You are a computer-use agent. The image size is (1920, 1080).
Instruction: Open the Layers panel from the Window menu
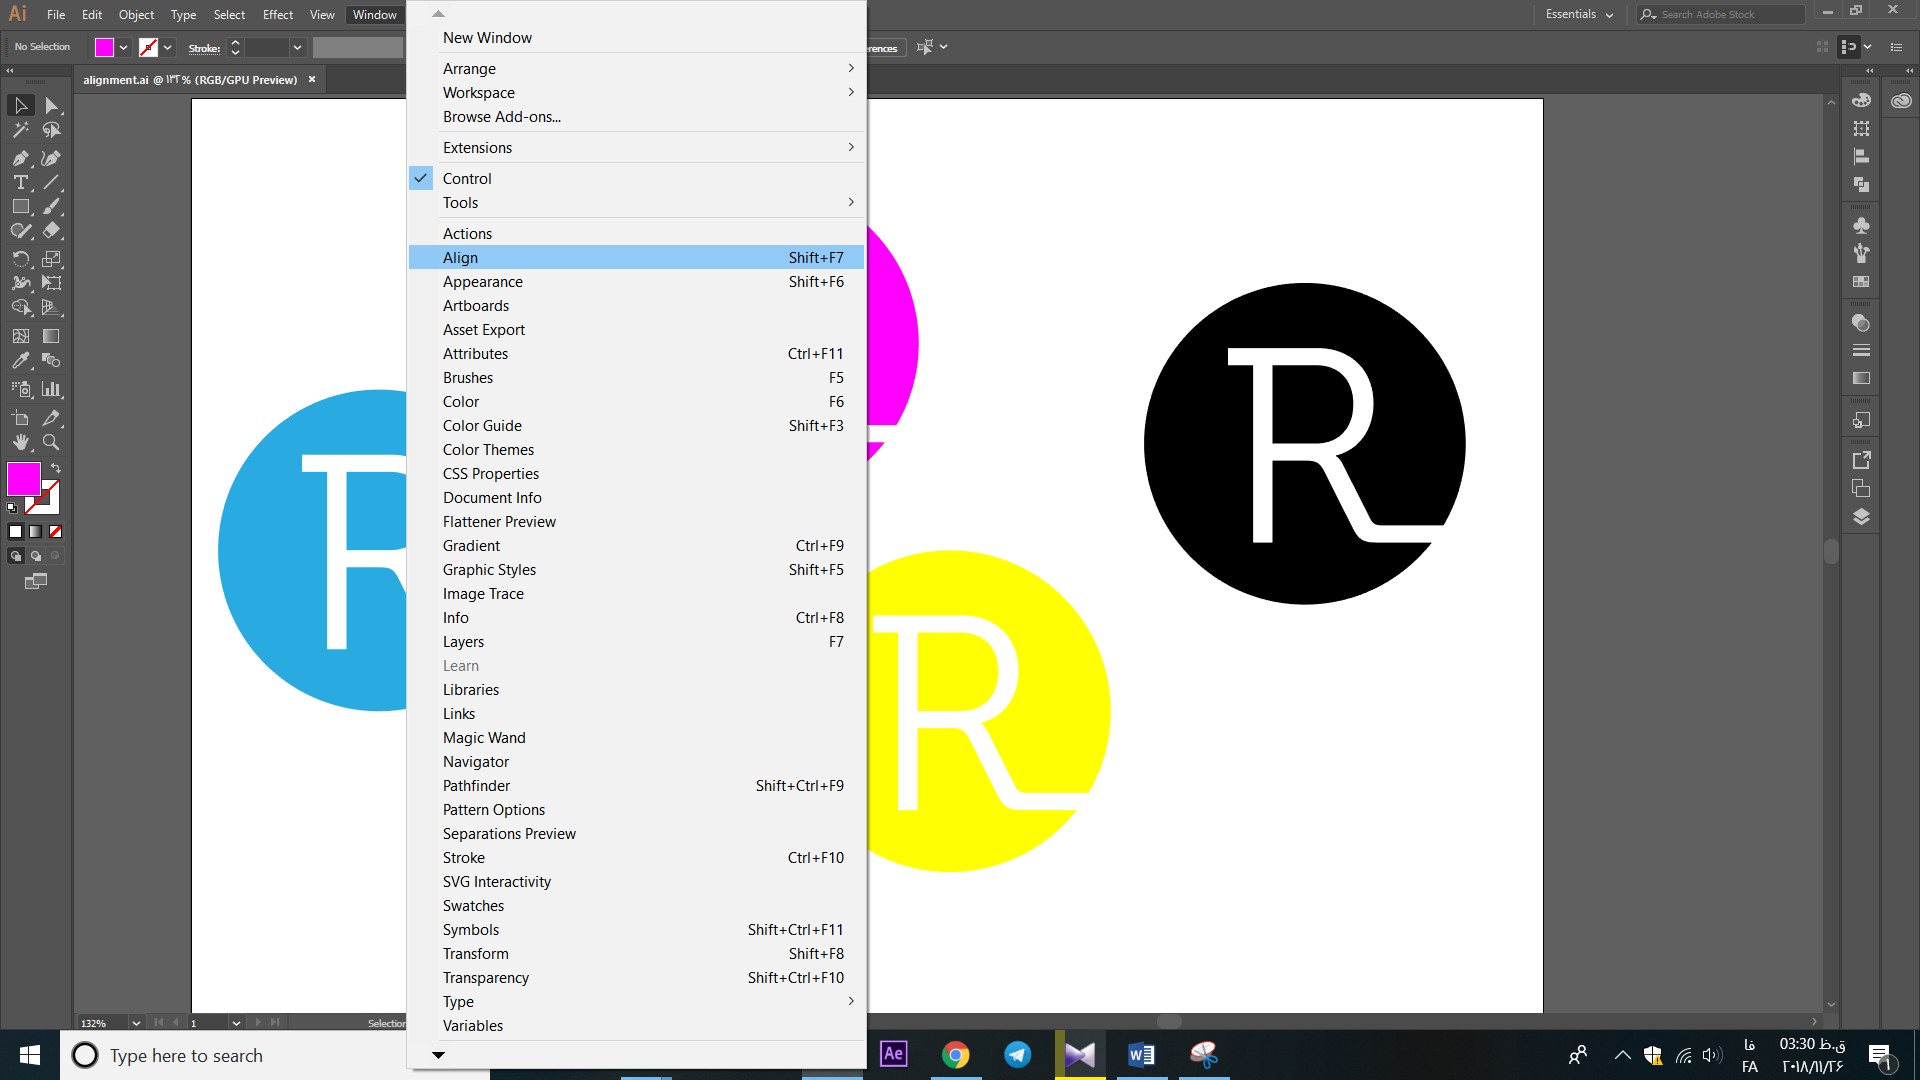click(x=636, y=642)
